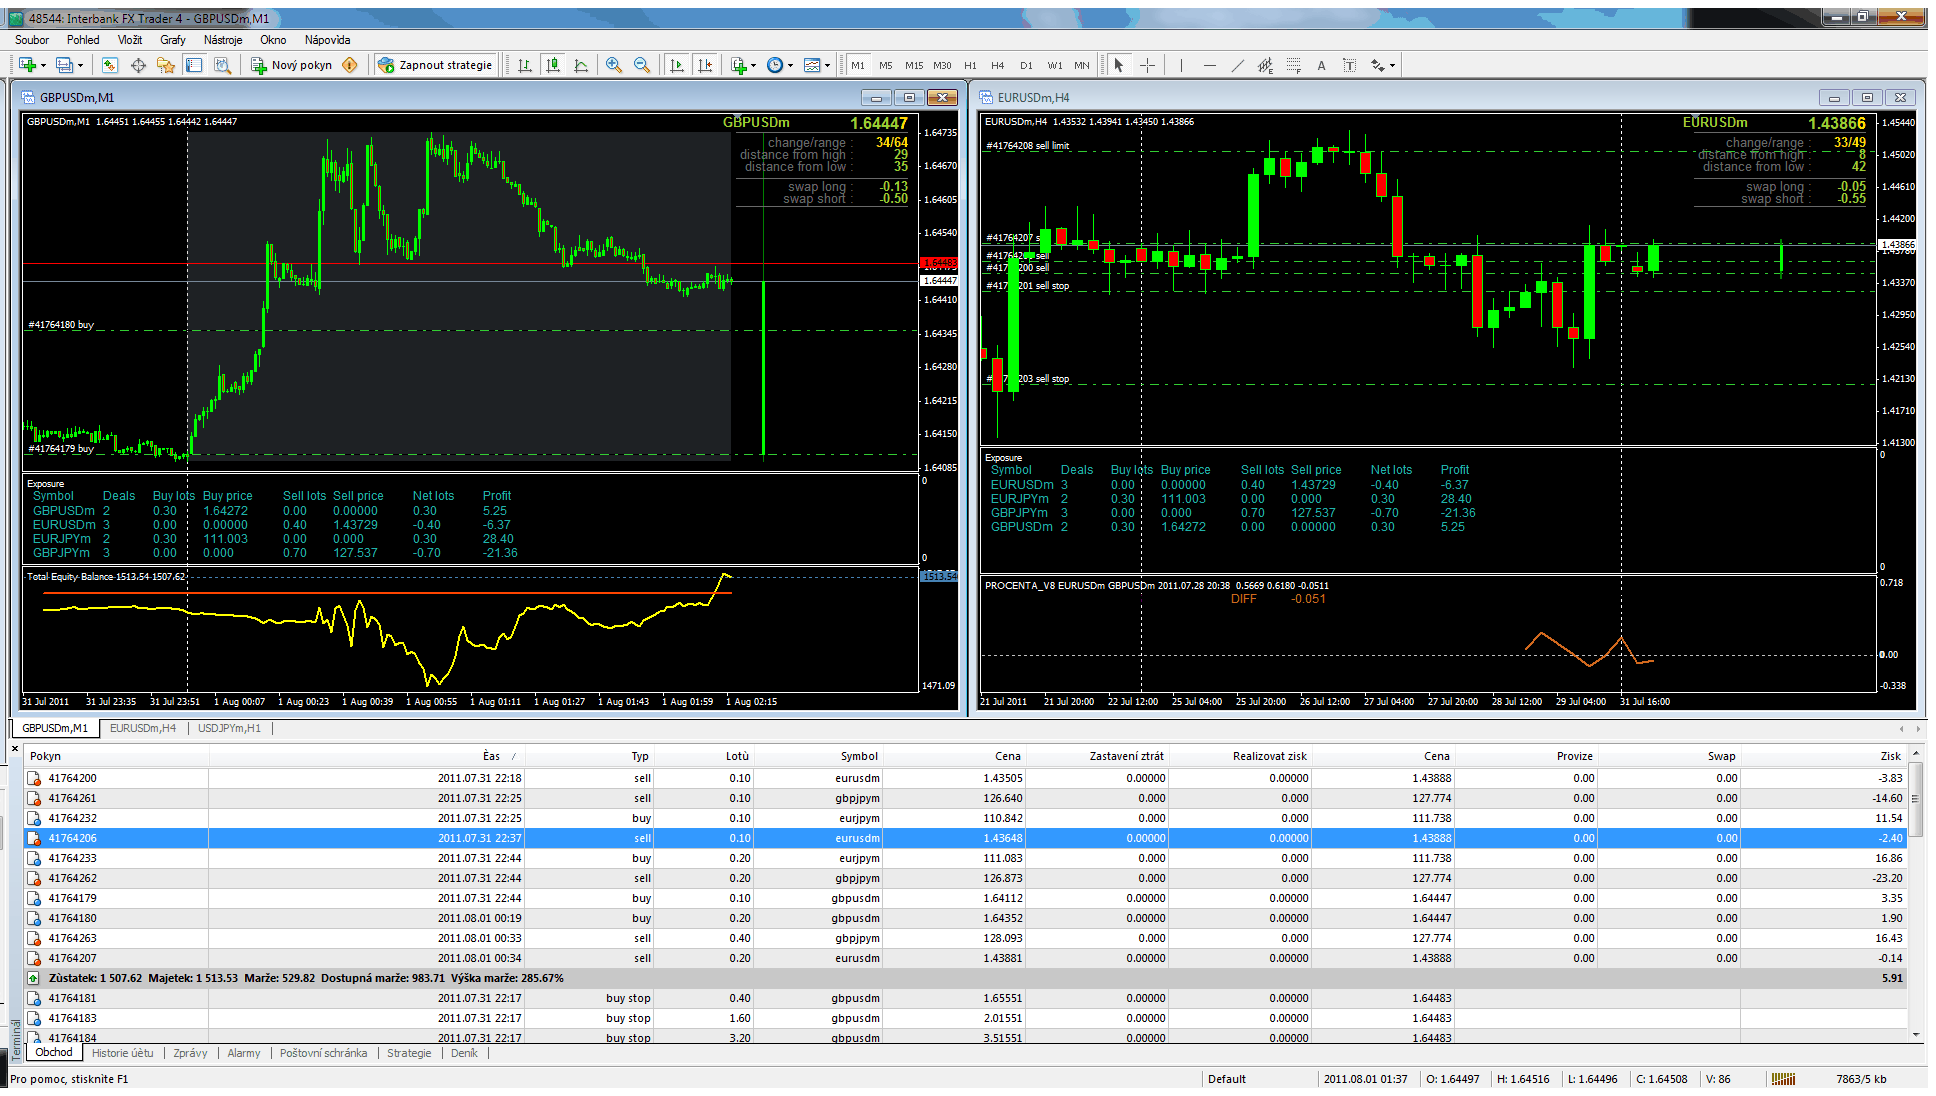Click pending order 41764181 row
This screenshot has height=1096, width=1936.
click(x=965, y=998)
